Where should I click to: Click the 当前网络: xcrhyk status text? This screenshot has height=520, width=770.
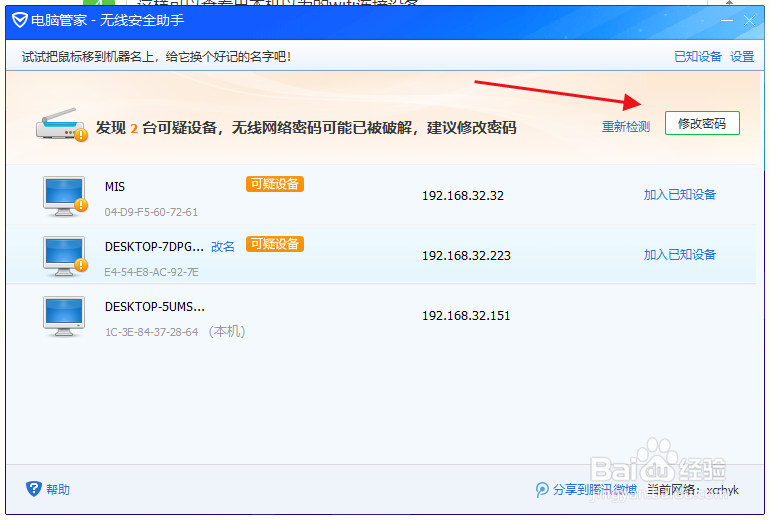click(693, 490)
